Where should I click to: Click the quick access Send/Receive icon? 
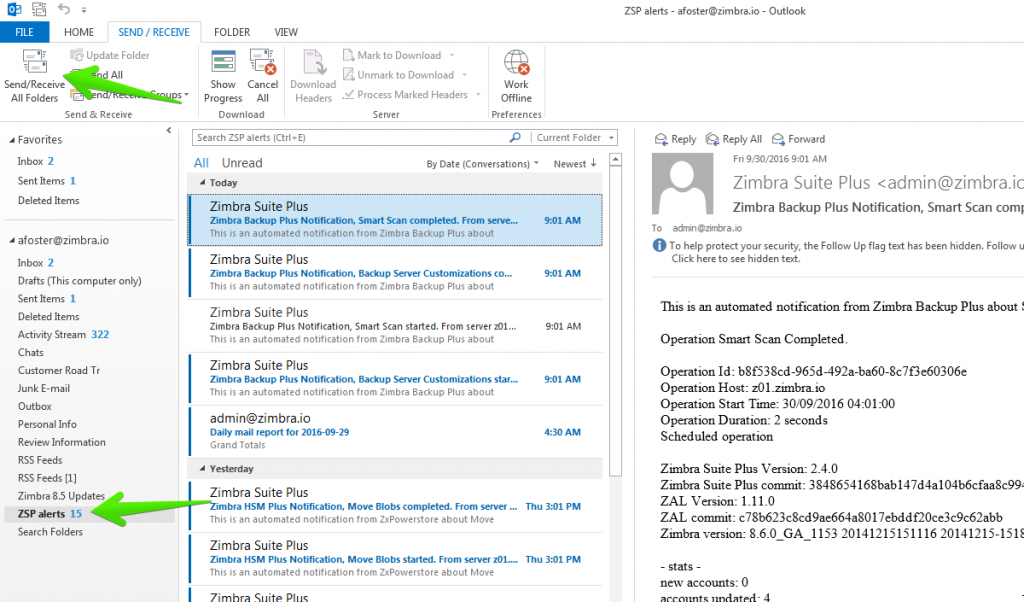click(39, 10)
